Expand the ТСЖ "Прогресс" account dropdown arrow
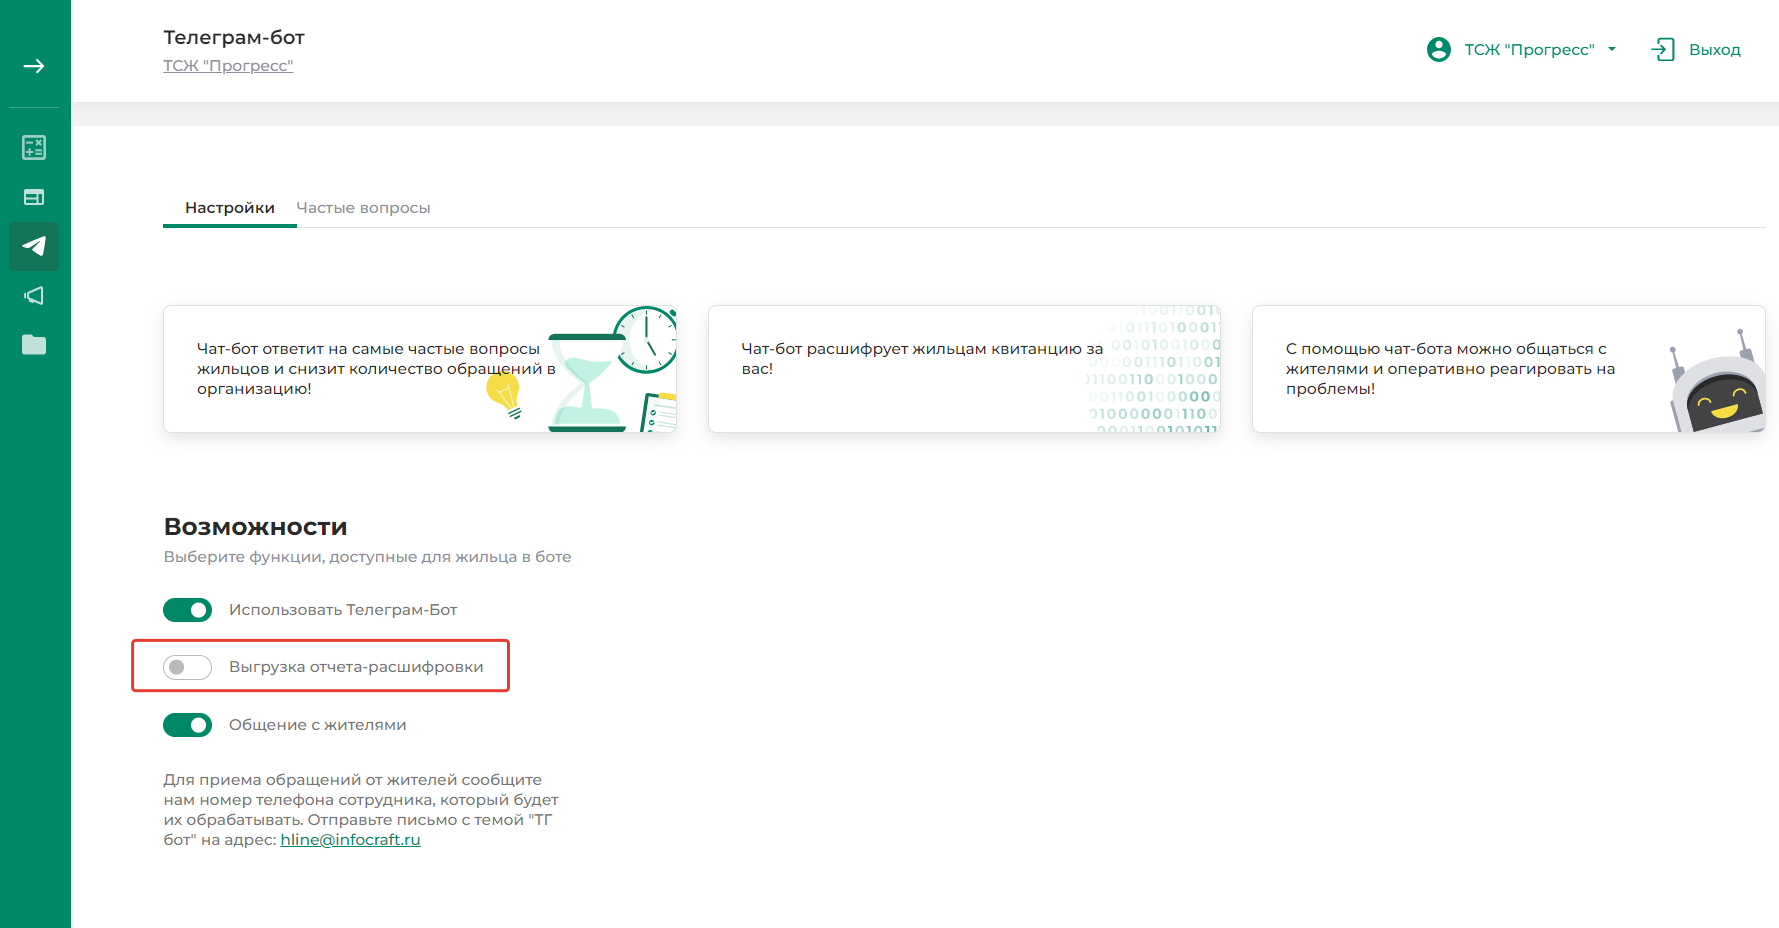The image size is (1779, 928). (x=1612, y=49)
